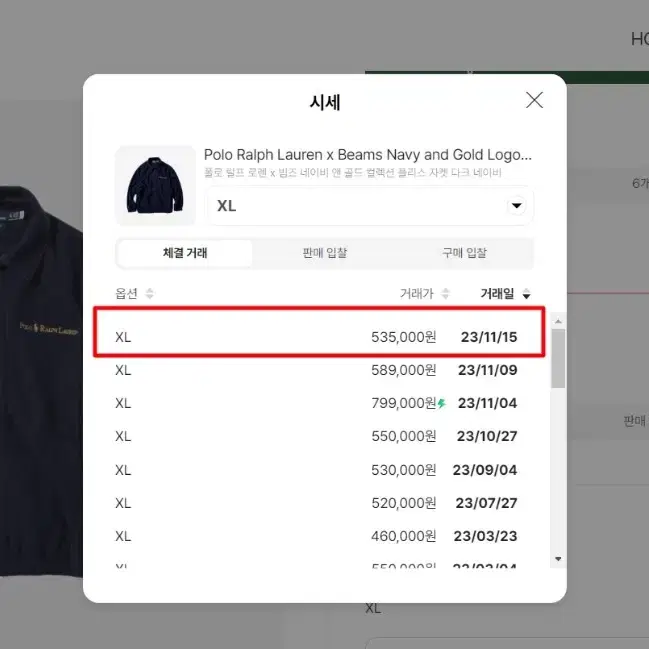The height and width of the screenshot is (649, 649).
Task: Click the 23/11/04 trade date
Action: 488,403
